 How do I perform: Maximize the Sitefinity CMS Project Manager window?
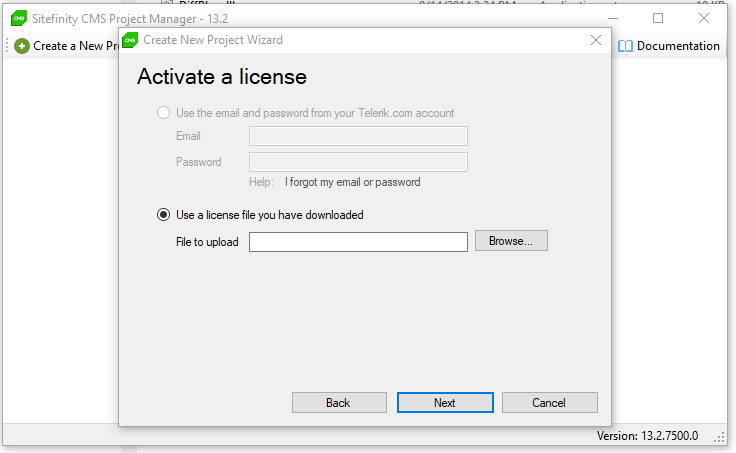[658, 18]
